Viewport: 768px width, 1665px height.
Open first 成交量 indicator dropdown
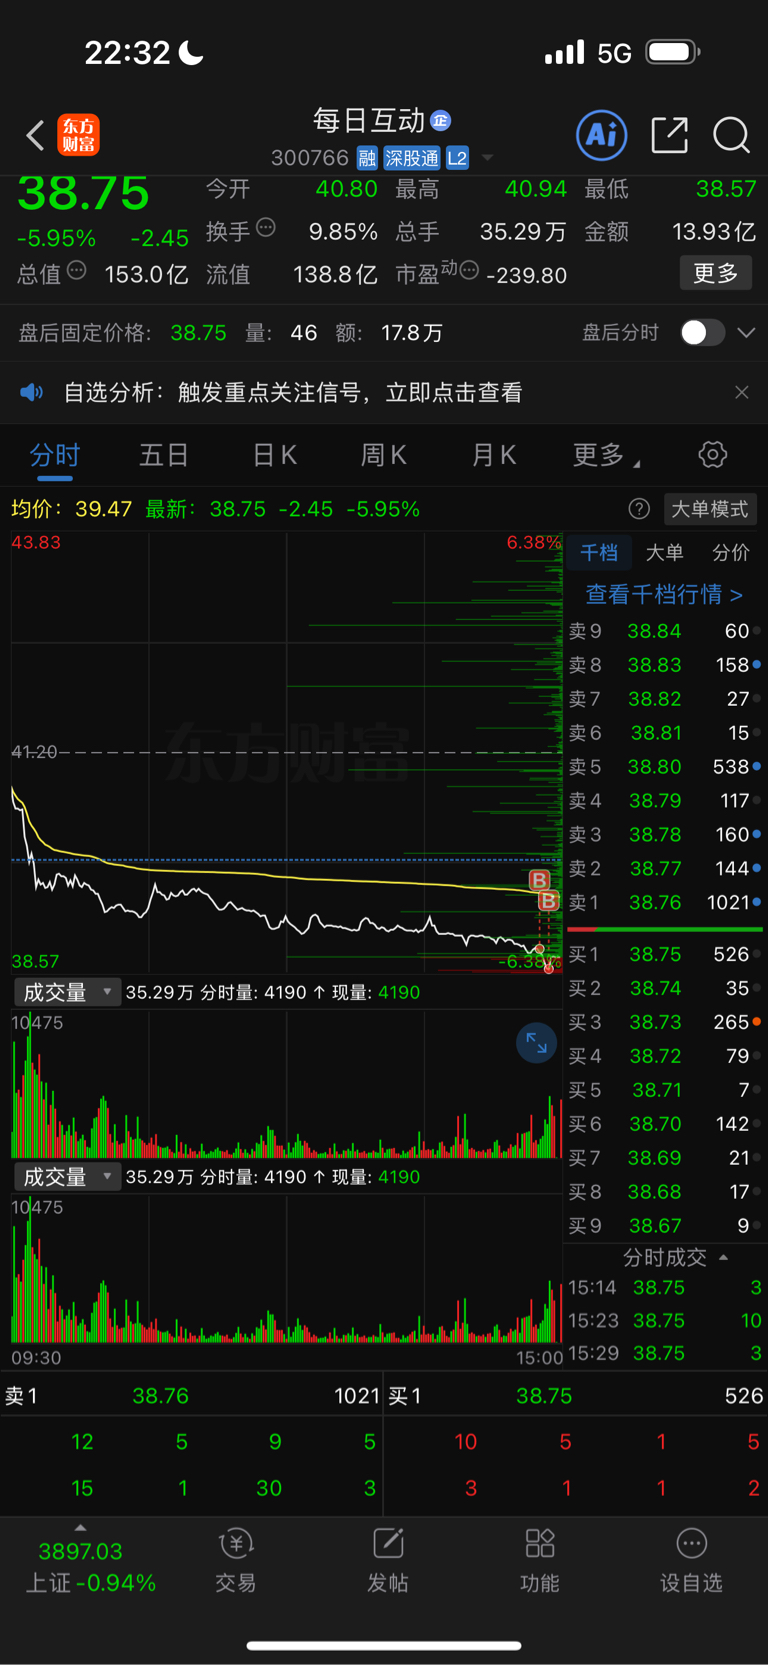tap(66, 992)
